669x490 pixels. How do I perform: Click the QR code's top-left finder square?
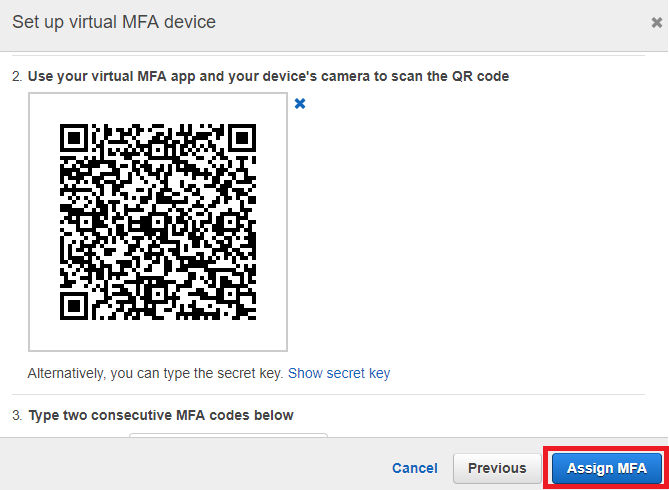(75, 139)
